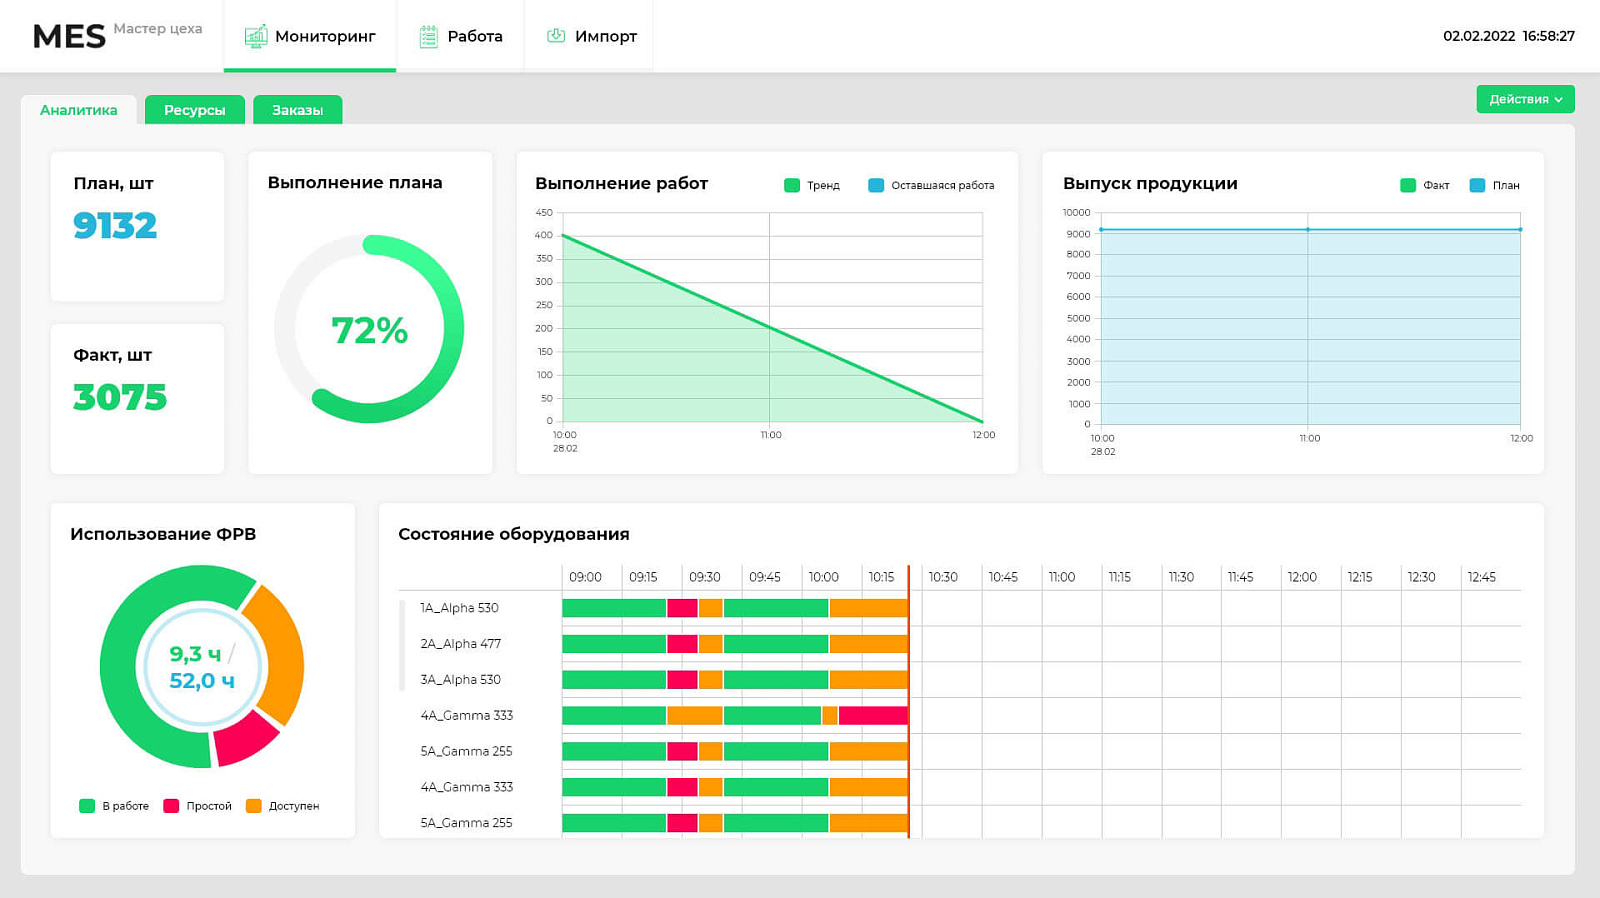
Task: Click the Выпуск продукции chart title
Action: [x=1150, y=183]
